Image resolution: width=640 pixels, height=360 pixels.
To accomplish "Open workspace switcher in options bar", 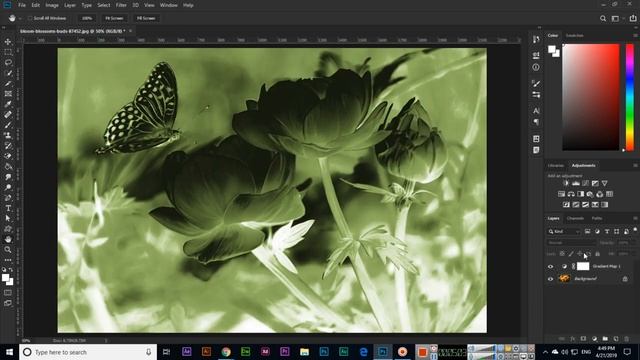I will (x=616, y=18).
